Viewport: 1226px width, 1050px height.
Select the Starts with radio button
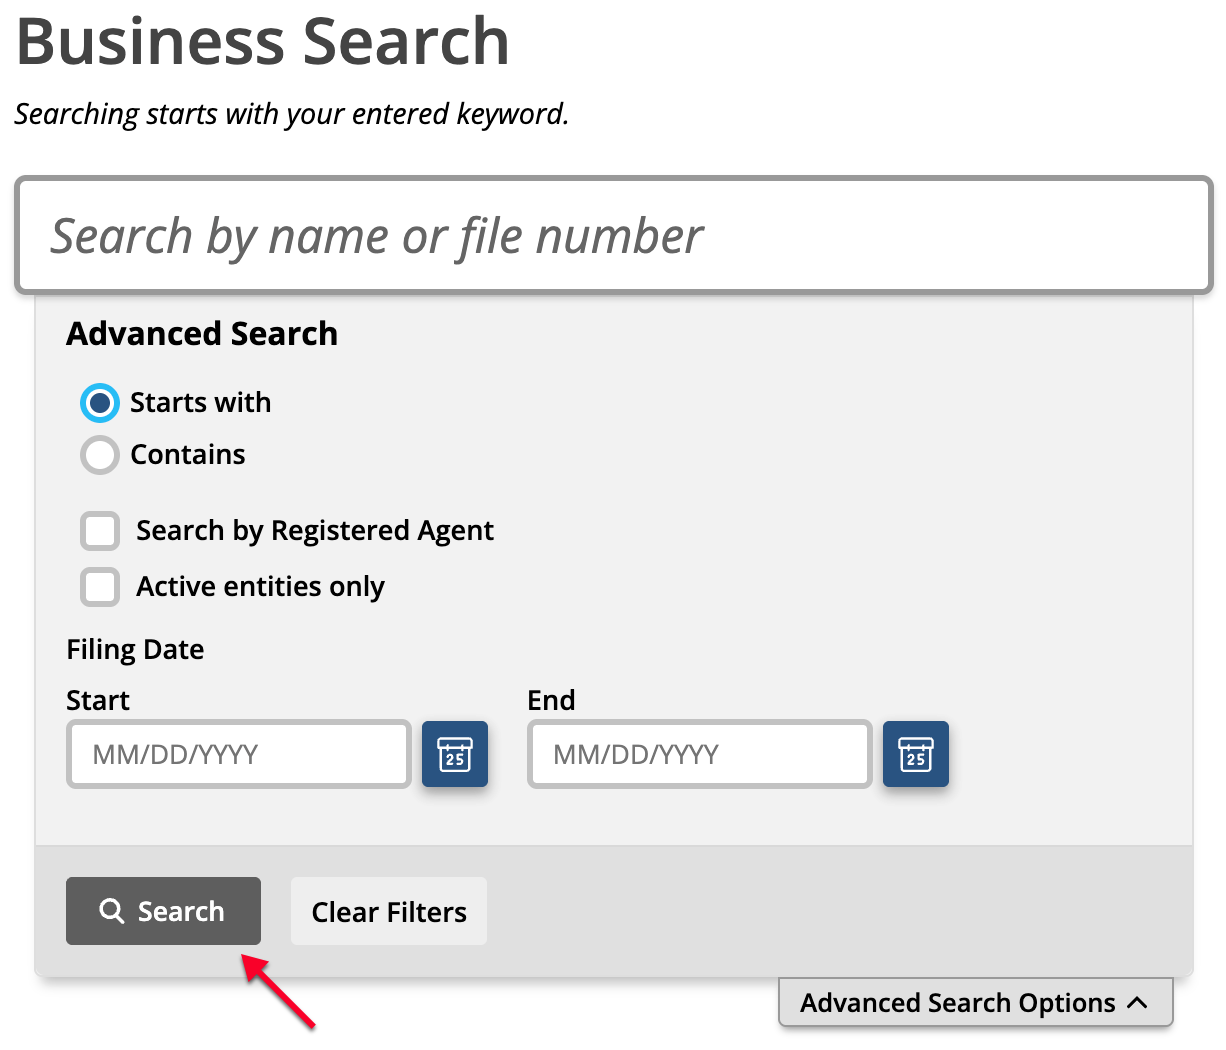pyautogui.click(x=100, y=403)
